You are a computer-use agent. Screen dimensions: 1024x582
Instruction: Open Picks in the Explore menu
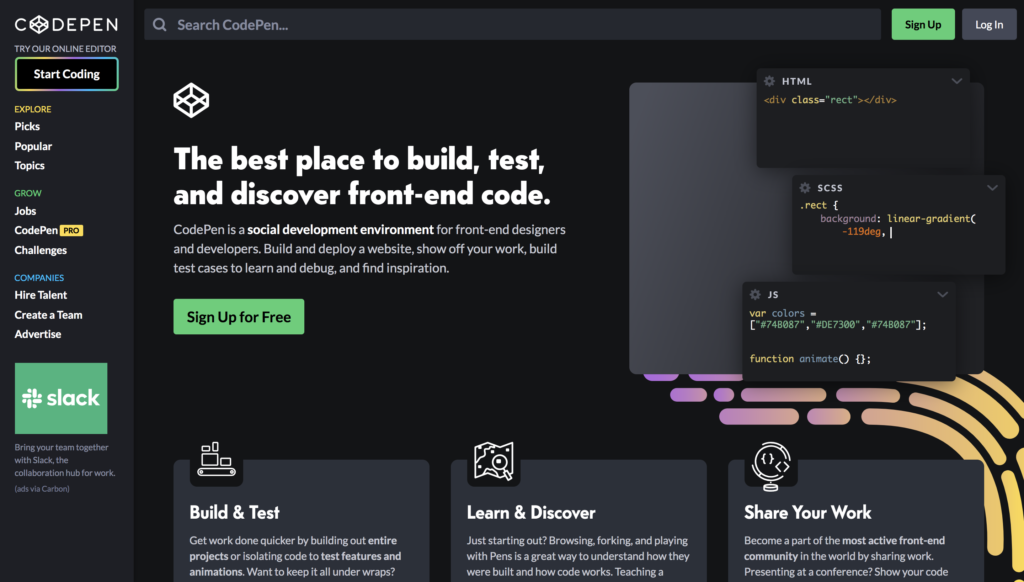27,127
